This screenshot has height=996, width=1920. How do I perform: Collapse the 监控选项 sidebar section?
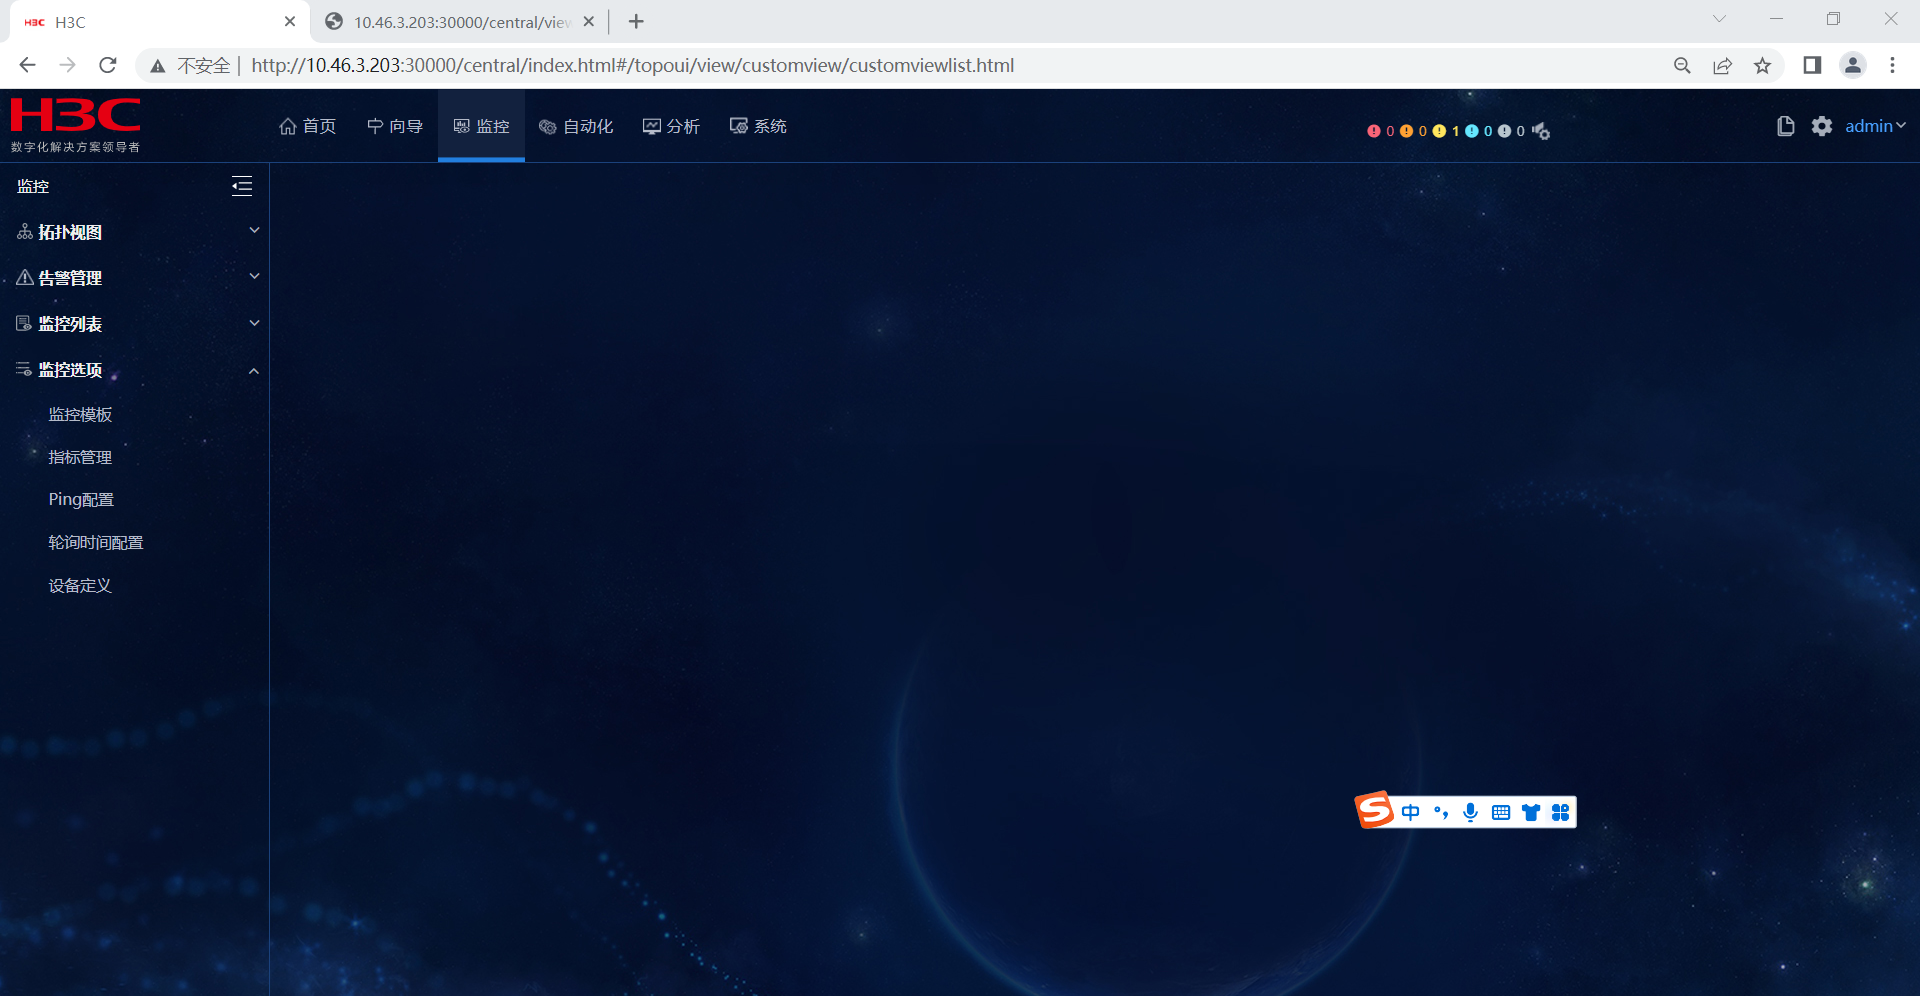(x=135, y=370)
